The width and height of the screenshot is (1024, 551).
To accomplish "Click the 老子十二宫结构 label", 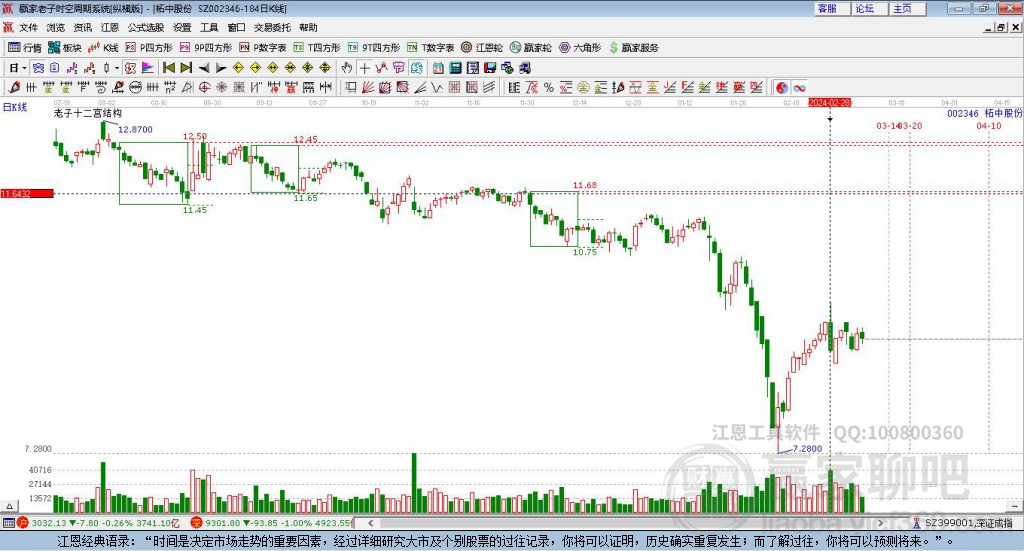I will [88, 114].
